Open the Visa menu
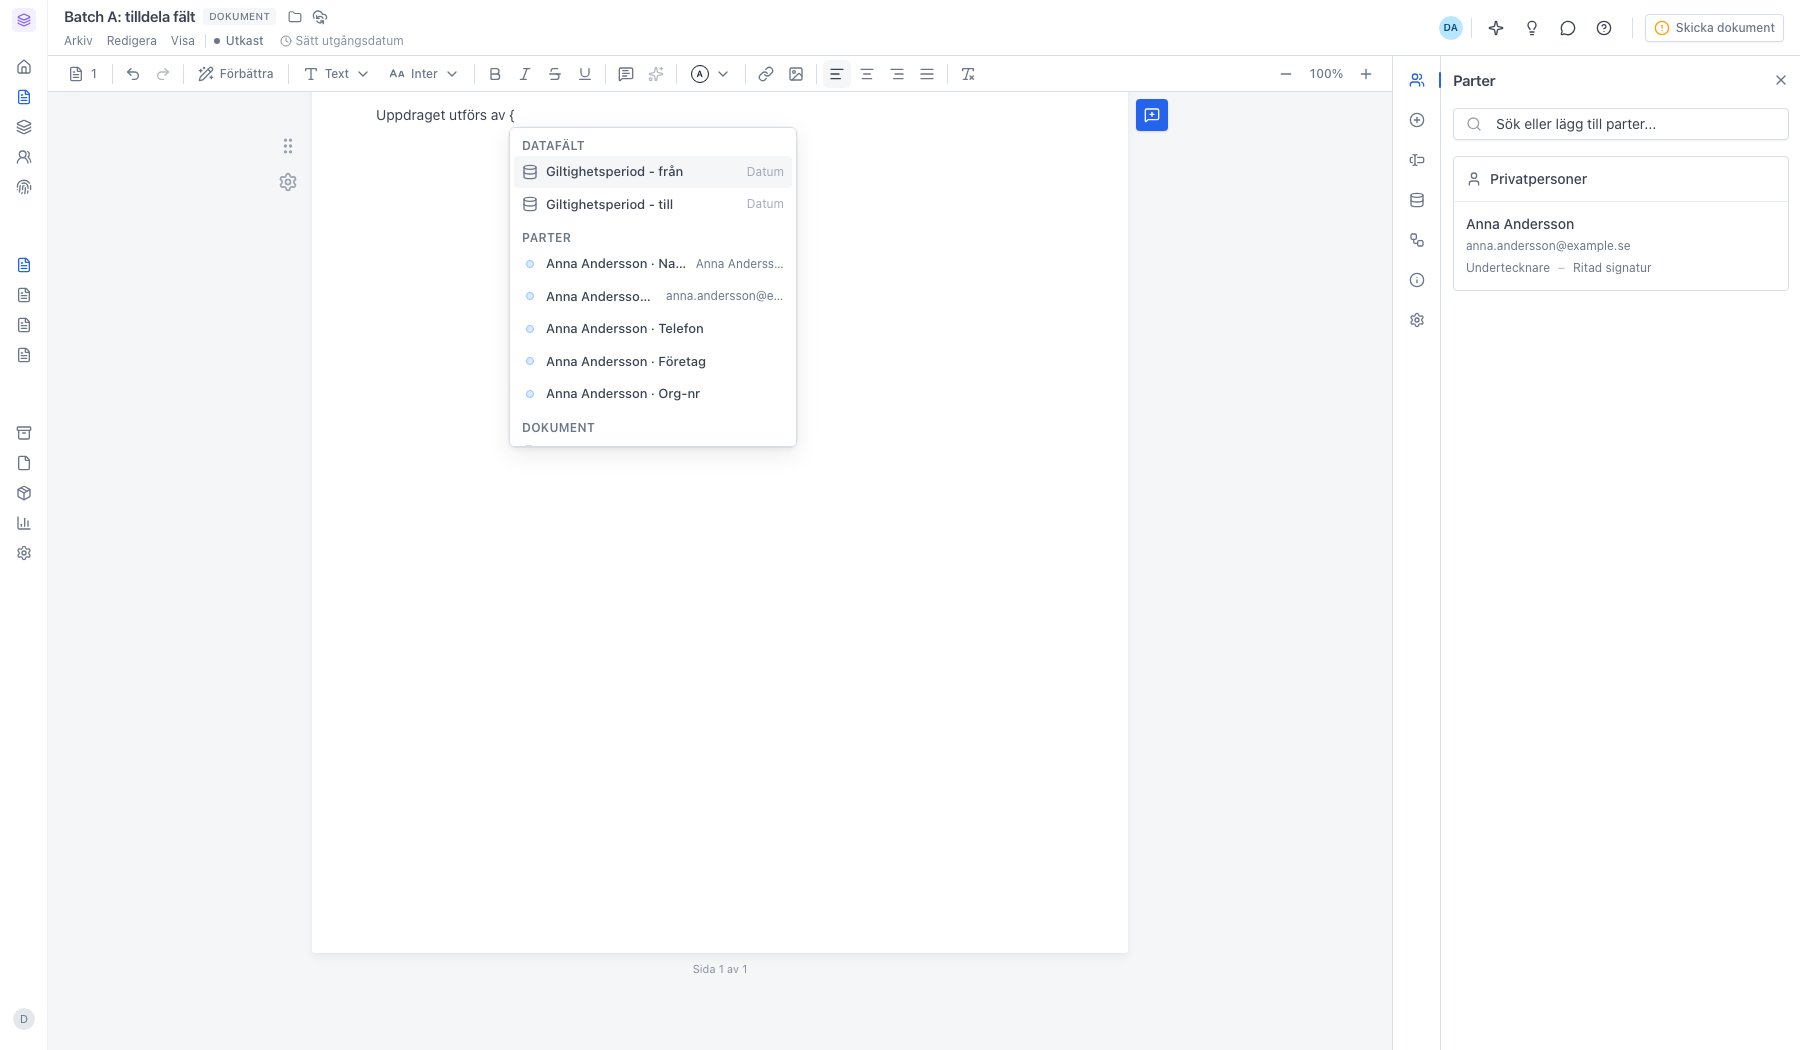The width and height of the screenshot is (1800, 1050). point(183,41)
